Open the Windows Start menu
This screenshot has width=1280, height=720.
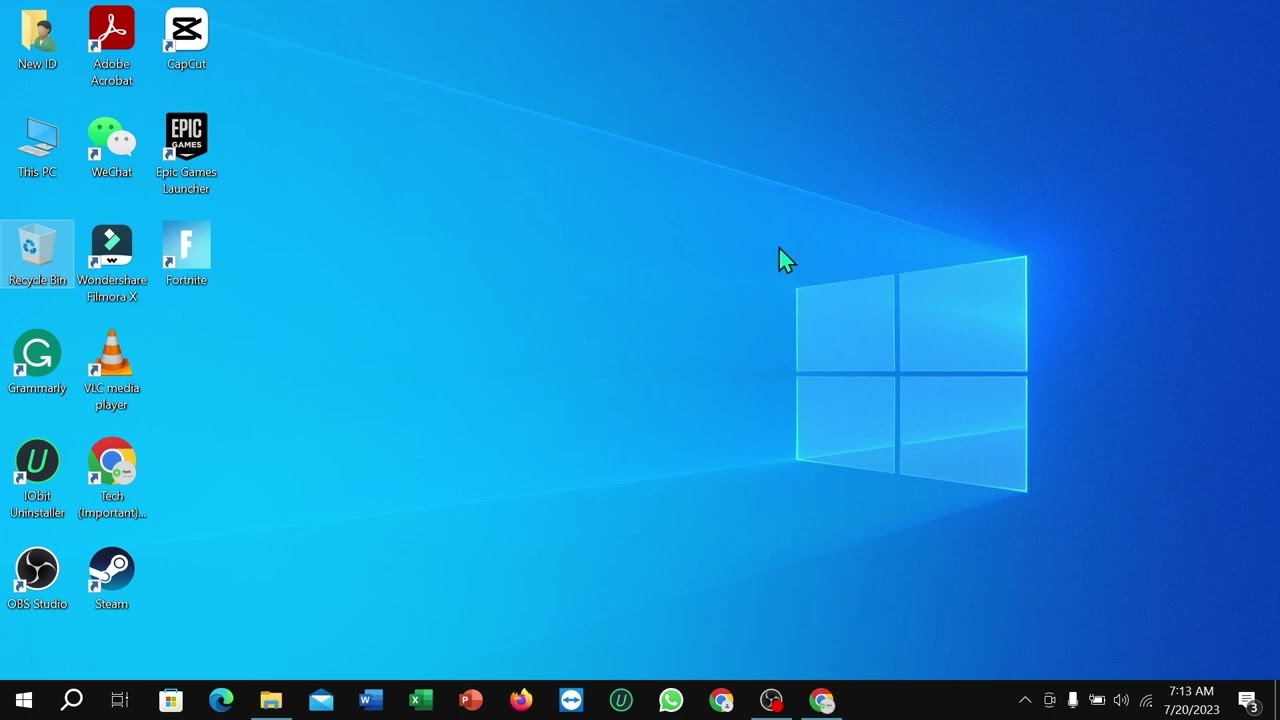pyautogui.click(x=24, y=700)
